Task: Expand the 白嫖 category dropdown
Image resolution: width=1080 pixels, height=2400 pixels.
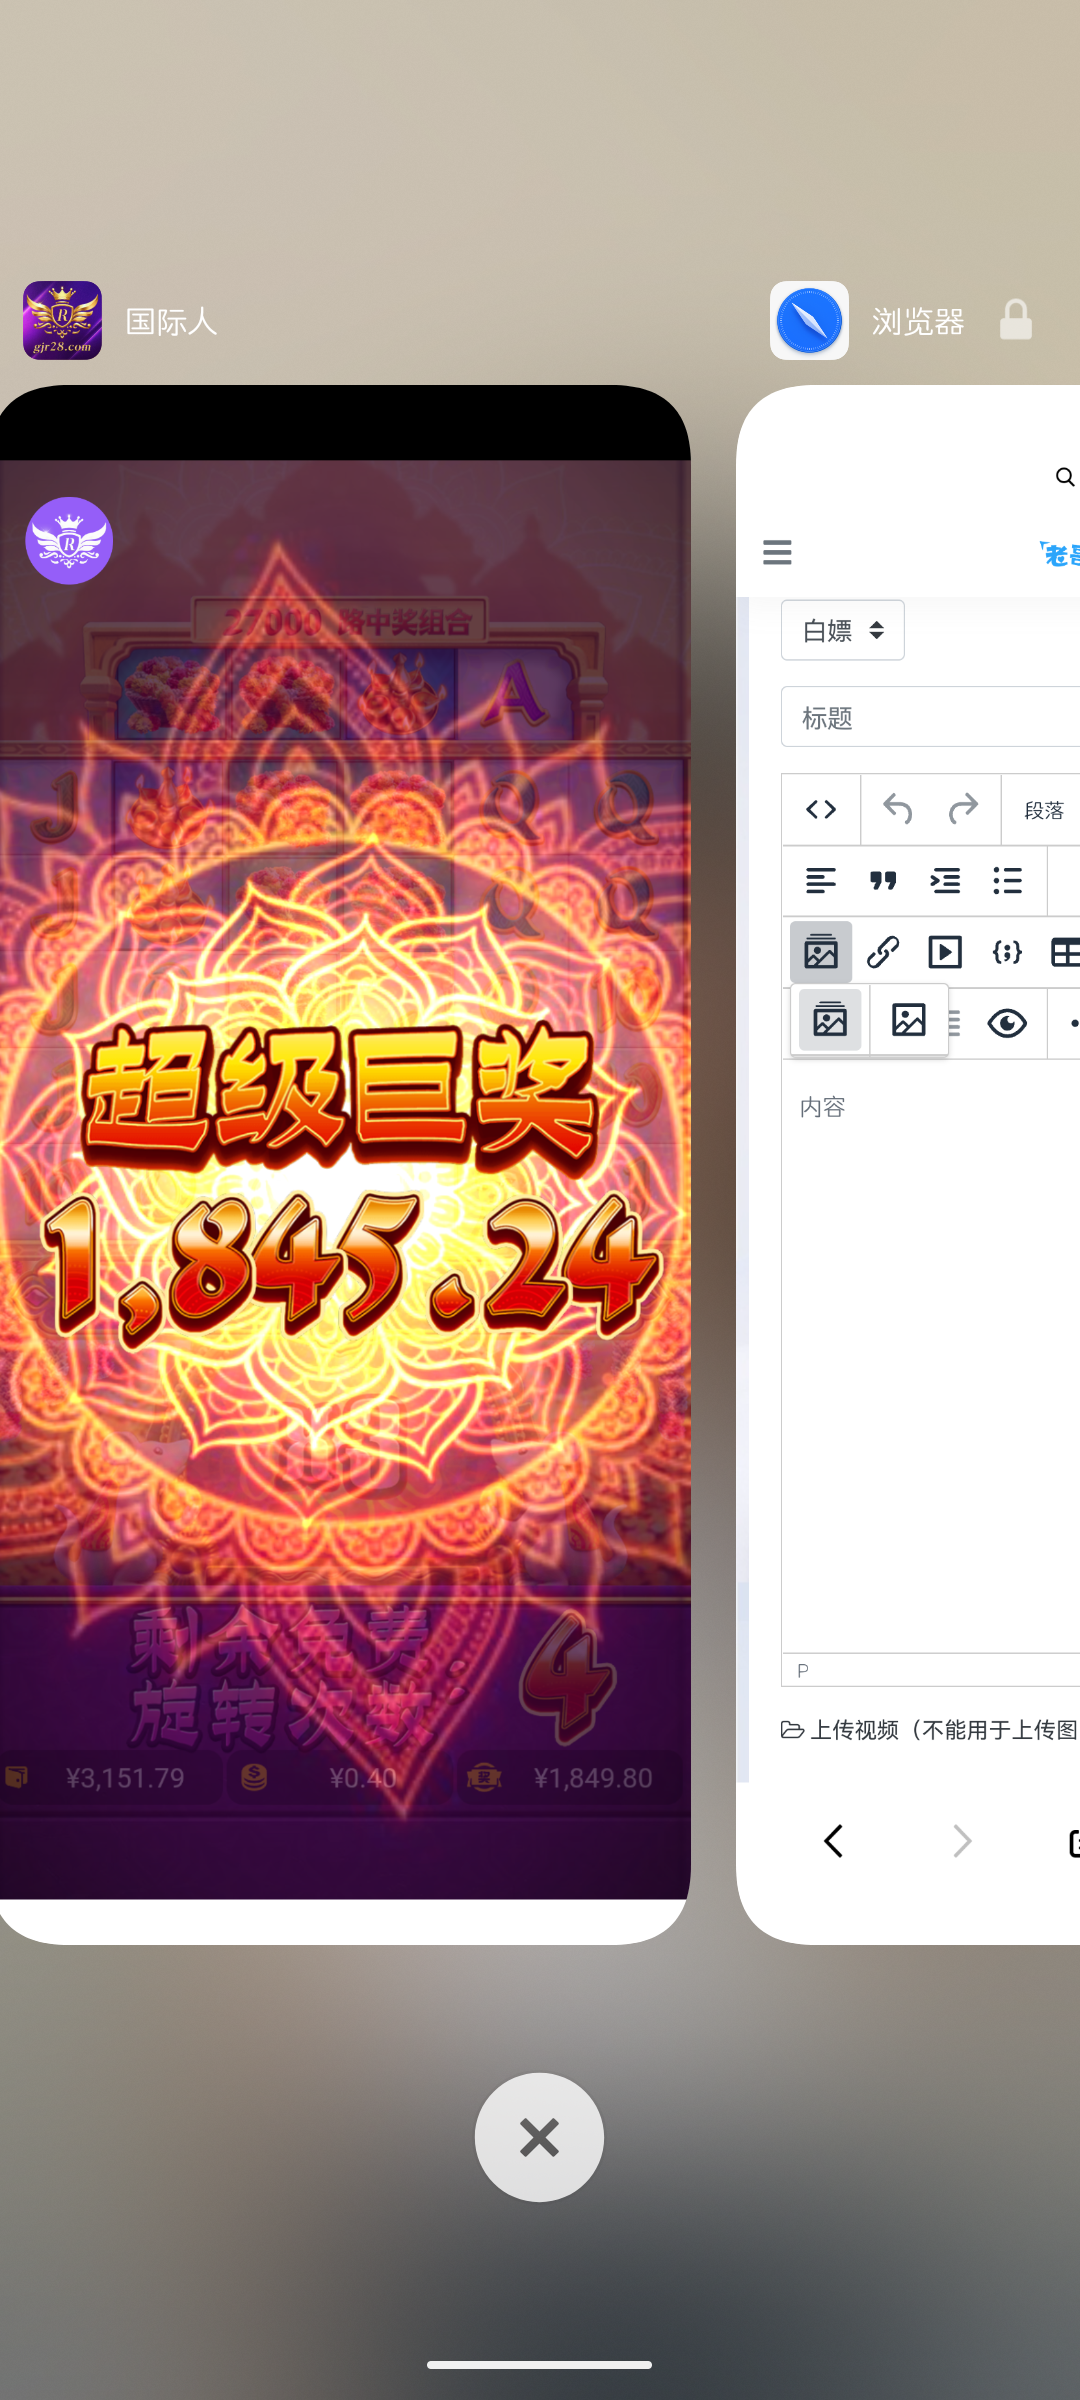Action: coord(843,630)
